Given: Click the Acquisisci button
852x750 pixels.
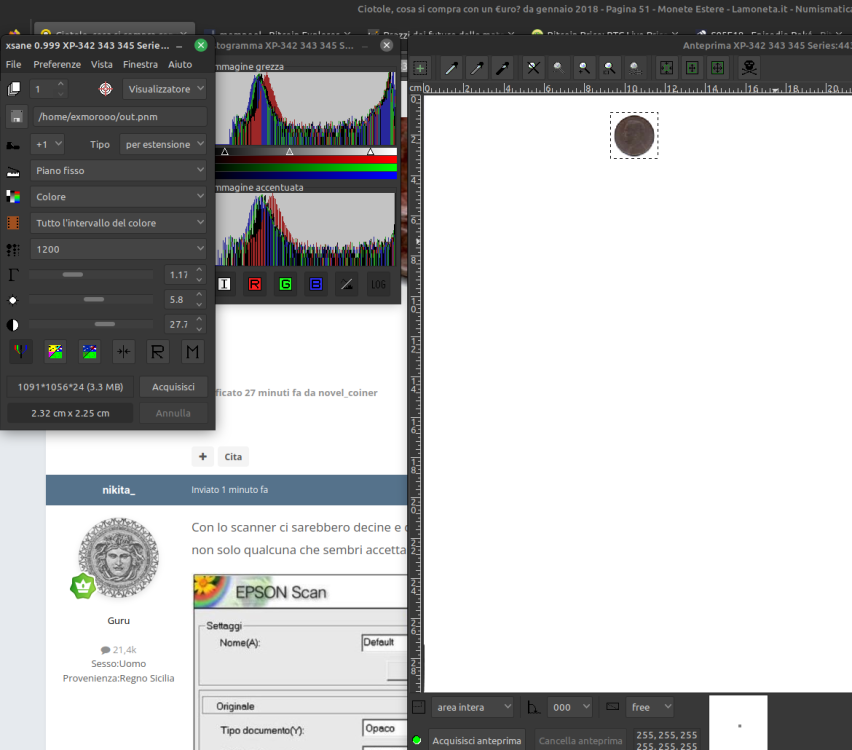Looking at the screenshot, I should [x=173, y=387].
